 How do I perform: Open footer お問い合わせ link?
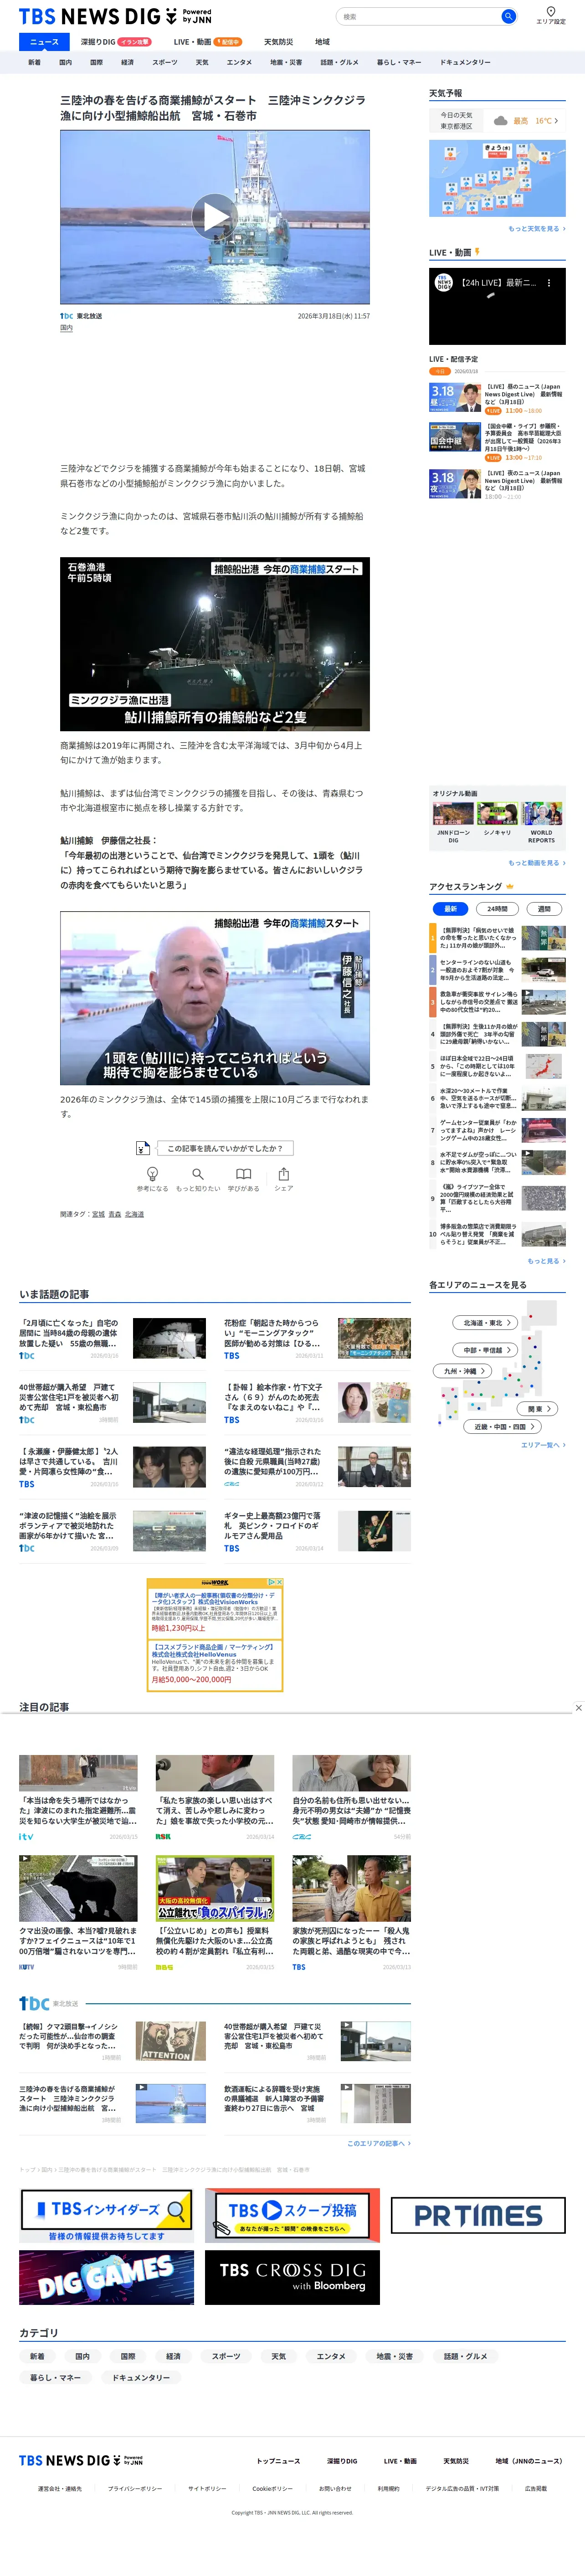tap(335, 2488)
